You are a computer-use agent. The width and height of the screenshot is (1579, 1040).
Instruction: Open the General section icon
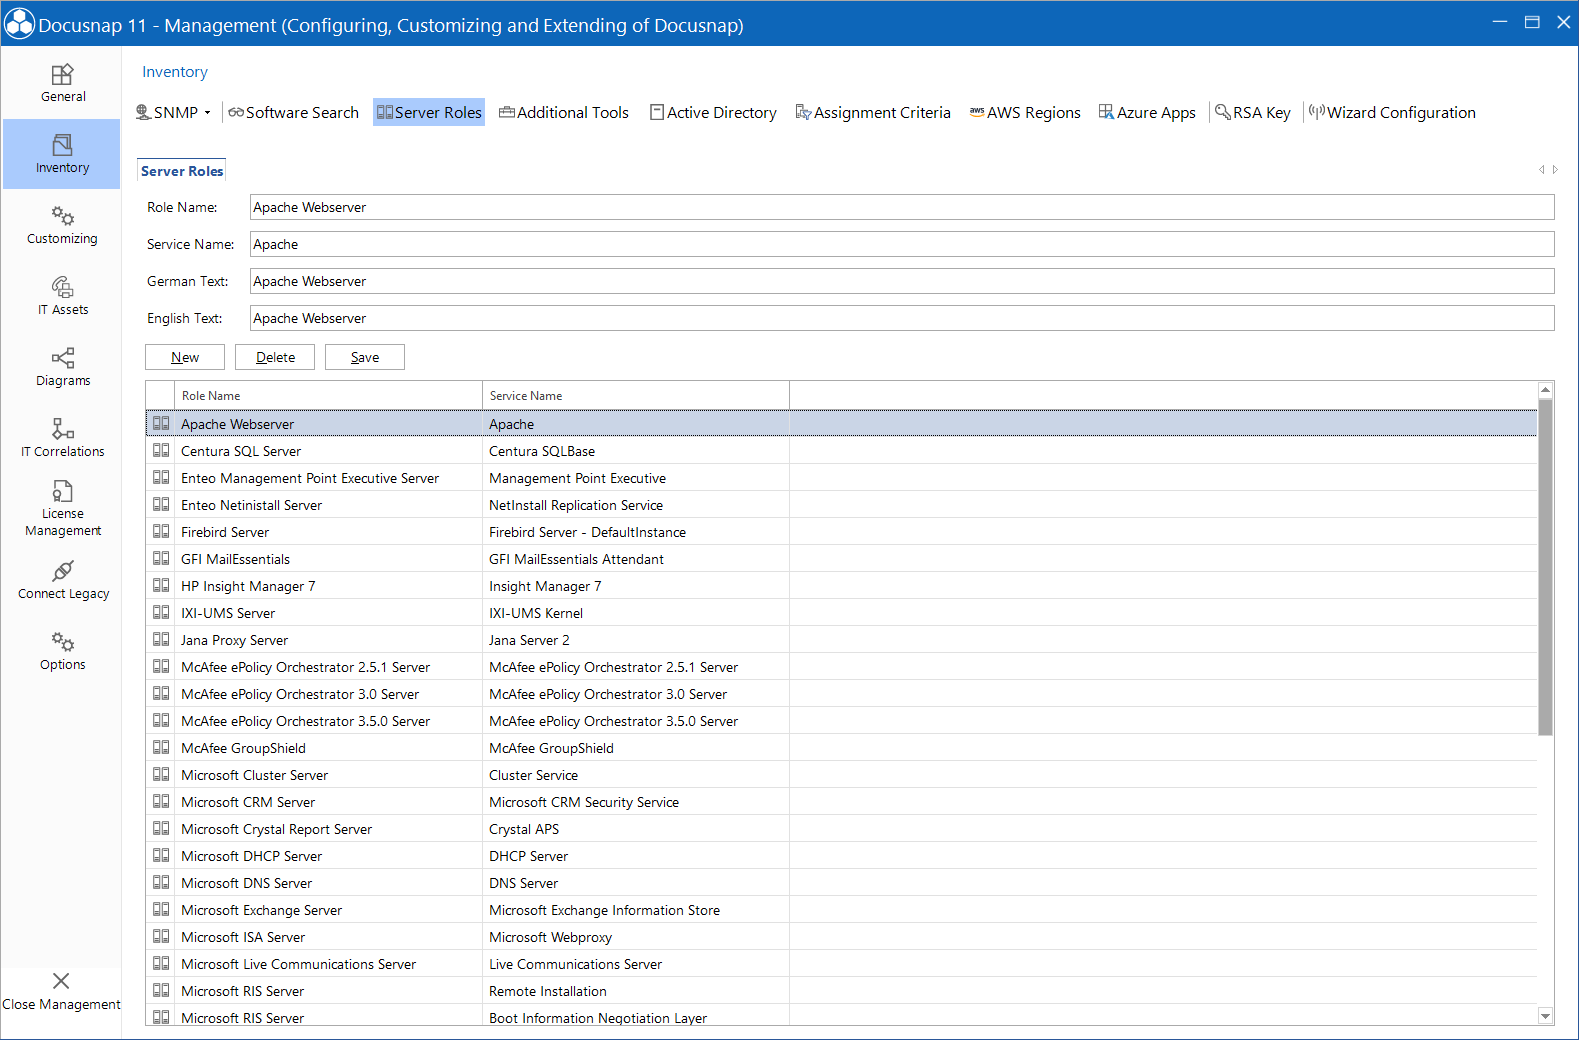click(x=62, y=75)
